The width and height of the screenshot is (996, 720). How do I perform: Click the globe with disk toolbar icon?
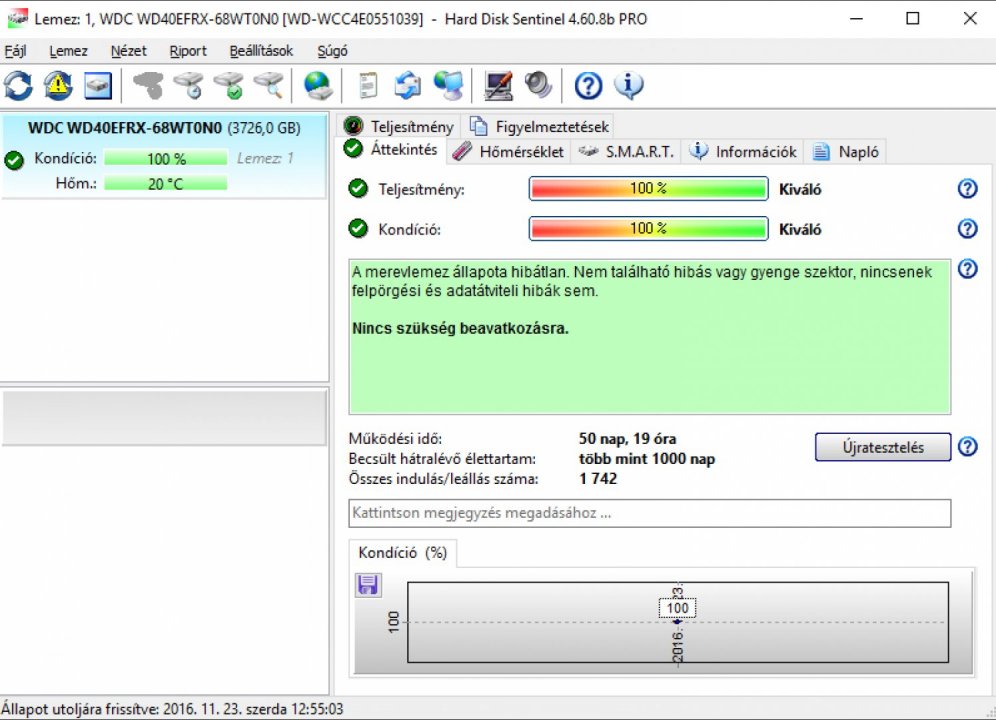(x=318, y=85)
